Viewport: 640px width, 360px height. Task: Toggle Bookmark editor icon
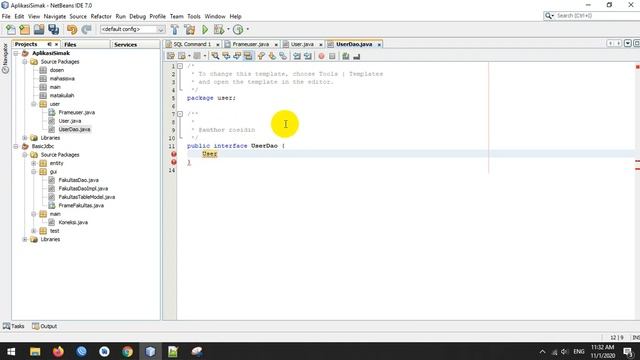[x=283, y=56]
